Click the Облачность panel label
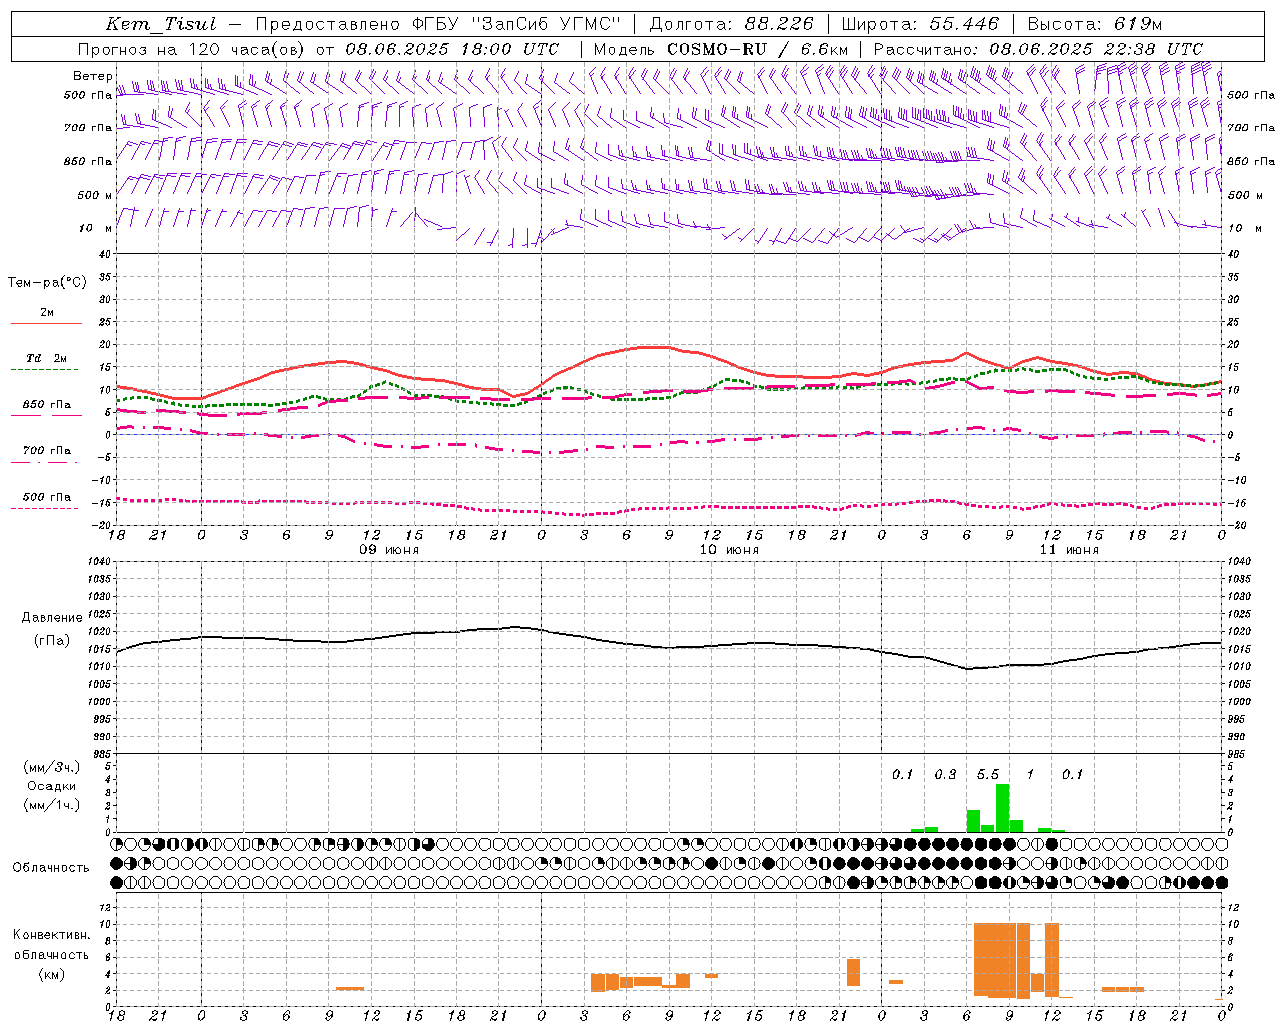The height and width of the screenshot is (1024, 1280). tap(51, 867)
